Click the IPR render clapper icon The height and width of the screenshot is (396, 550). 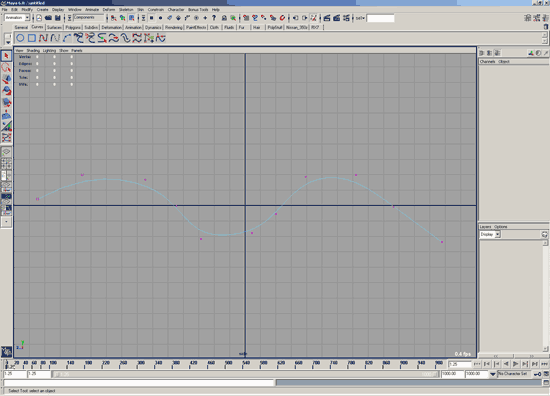coord(336,18)
